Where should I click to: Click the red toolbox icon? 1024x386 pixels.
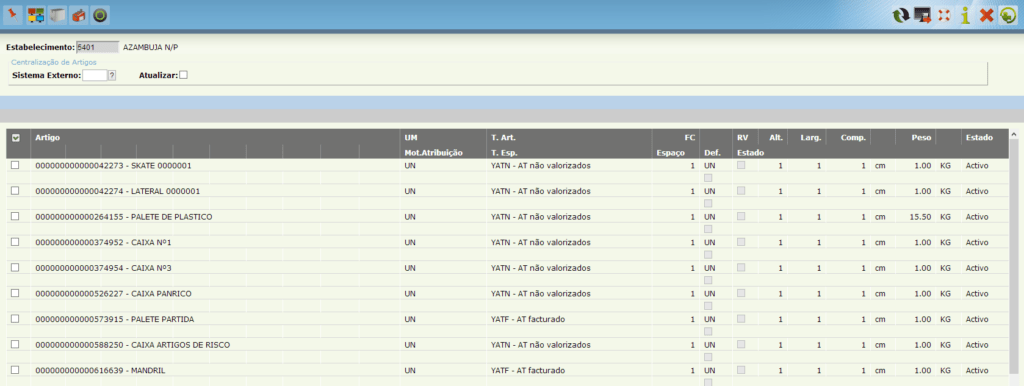point(79,15)
